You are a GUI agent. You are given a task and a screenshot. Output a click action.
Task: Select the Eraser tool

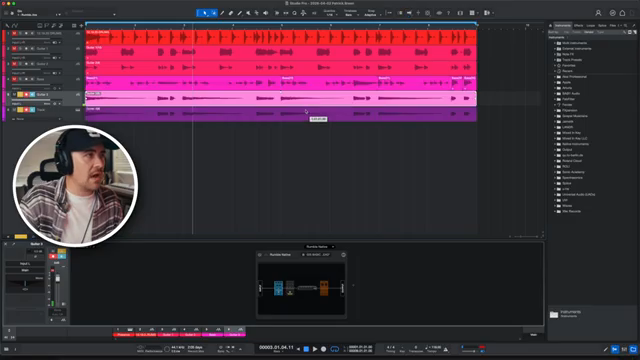pyautogui.click(x=231, y=13)
